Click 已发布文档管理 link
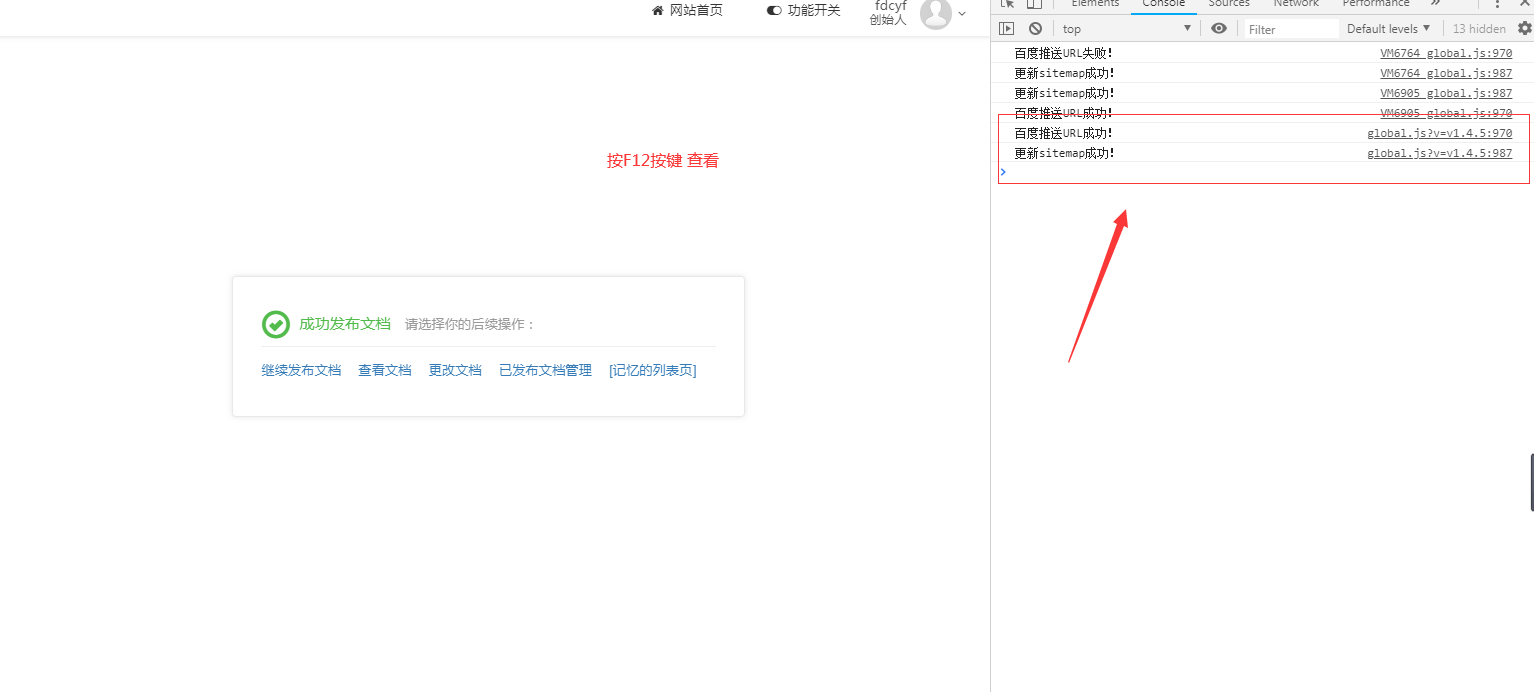The width and height of the screenshot is (1534, 692). pyautogui.click(x=545, y=370)
